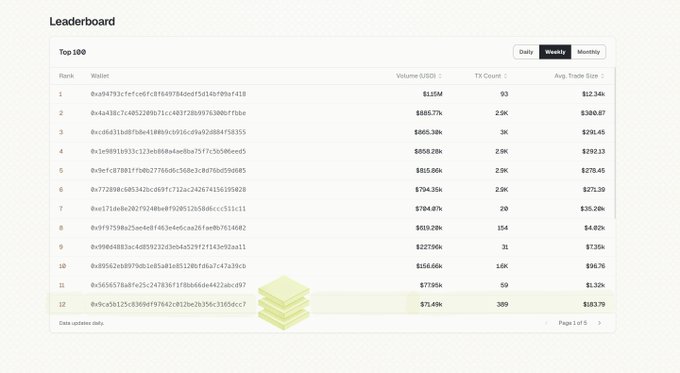Click the $1.32k average trade size
This screenshot has width=680, height=373.
pos(595,285)
